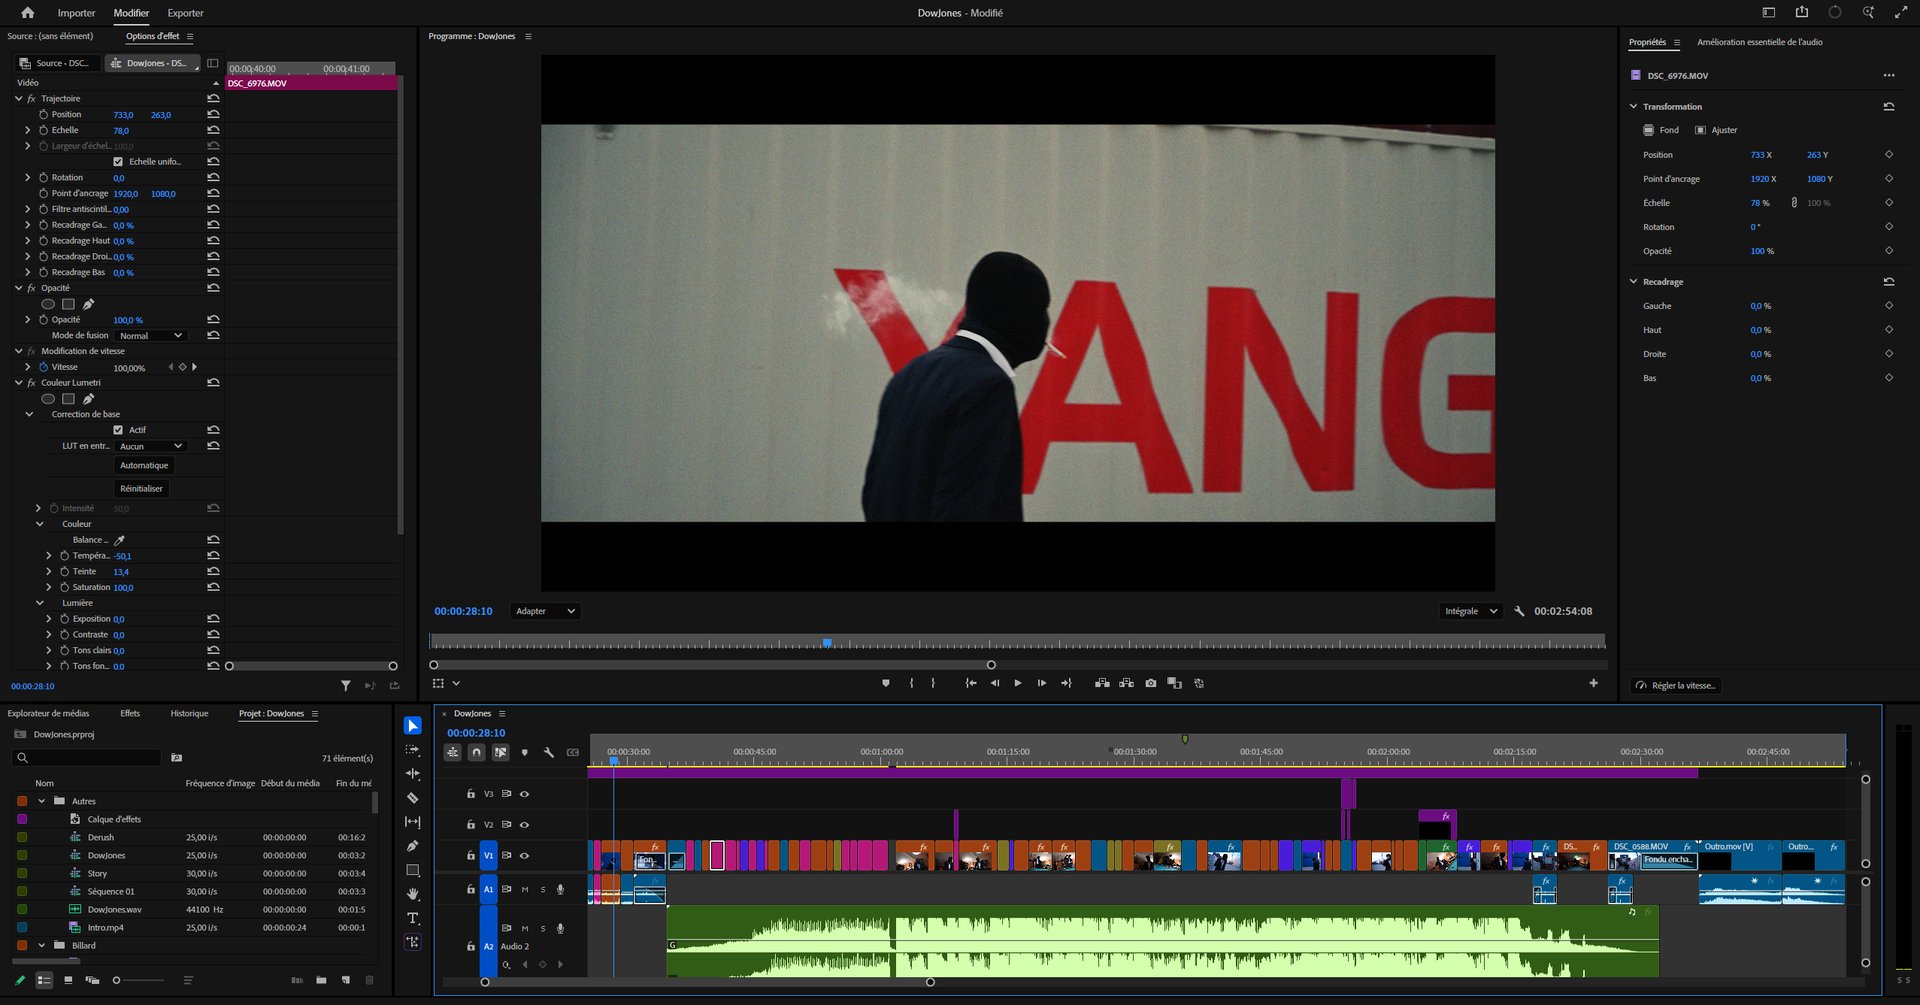Open the button editor plus icon
The width and height of the screenshot is (1920, 1005).
click(x=1593, y=683)
